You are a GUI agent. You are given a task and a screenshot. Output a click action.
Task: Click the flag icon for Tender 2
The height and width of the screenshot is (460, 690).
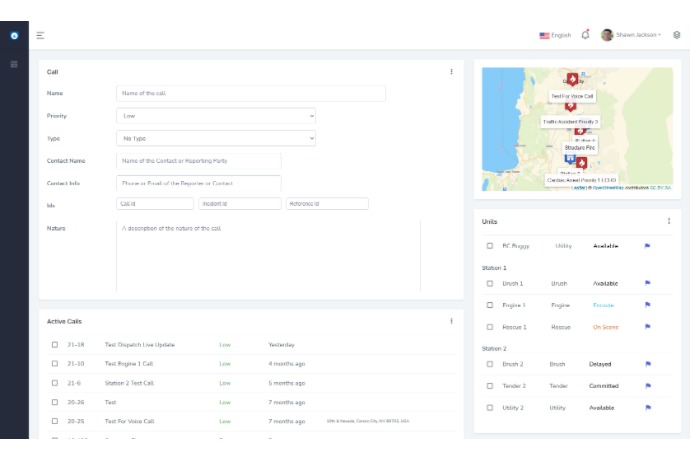648,386
